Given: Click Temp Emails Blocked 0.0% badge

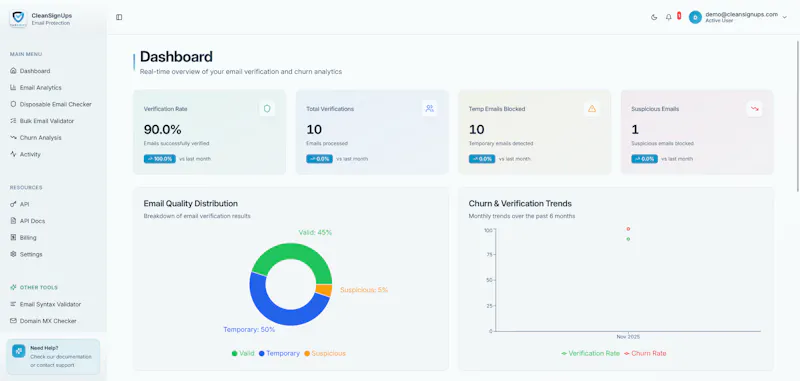Looking at the screenshot, I should click(x=482, y=159).
